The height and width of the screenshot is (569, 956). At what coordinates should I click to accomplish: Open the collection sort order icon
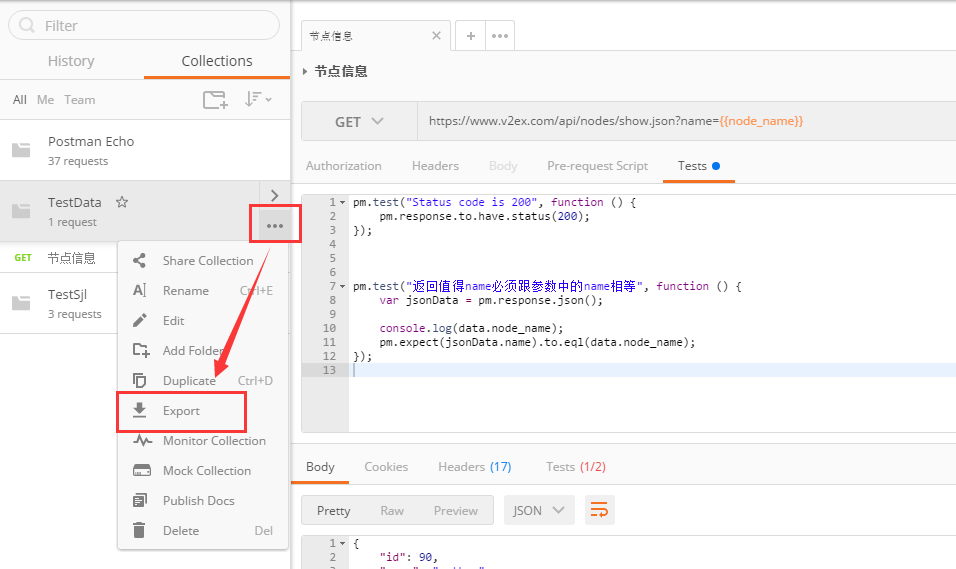pyautogui.click(x=257, y=99)
